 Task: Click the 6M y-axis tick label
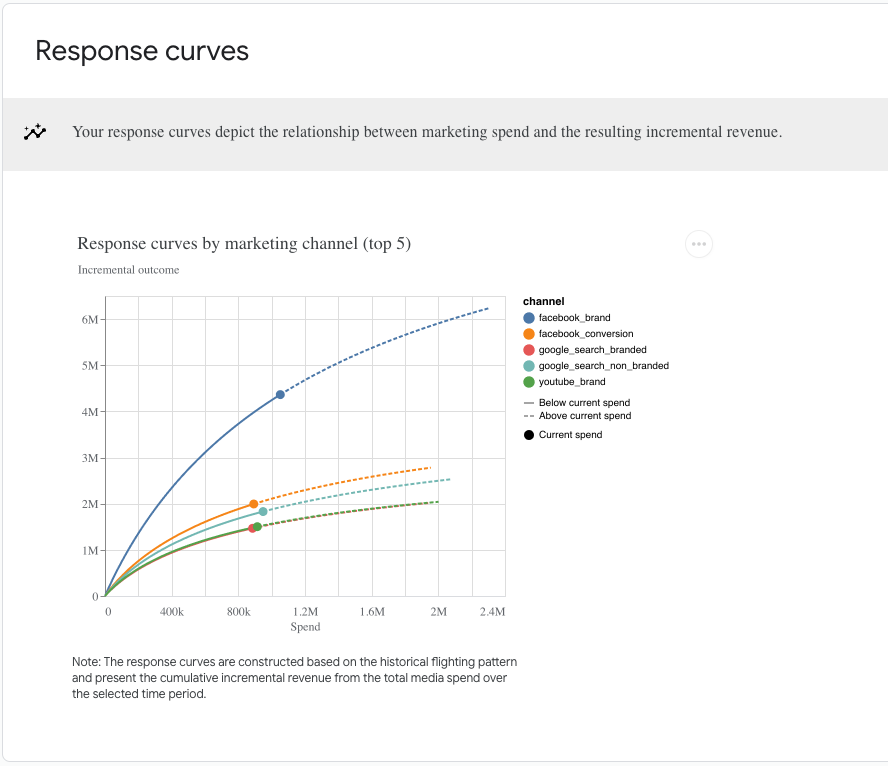pyautogui.click(x=90, y=320)
